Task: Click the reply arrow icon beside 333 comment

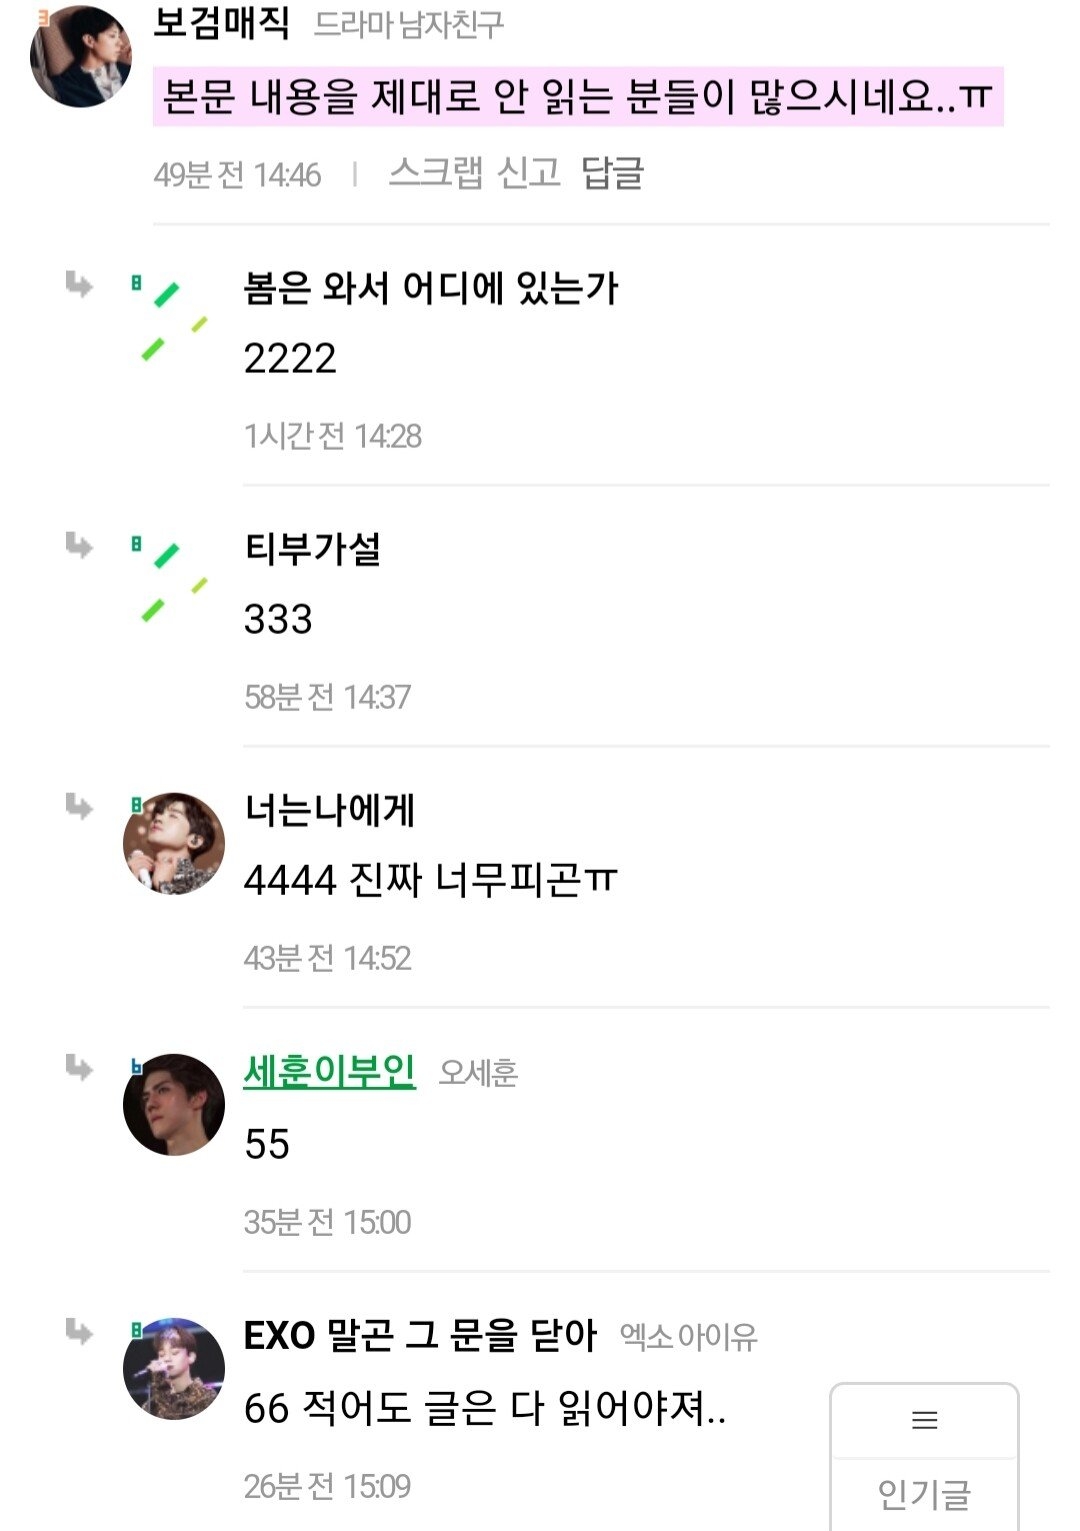Action: 79,546
